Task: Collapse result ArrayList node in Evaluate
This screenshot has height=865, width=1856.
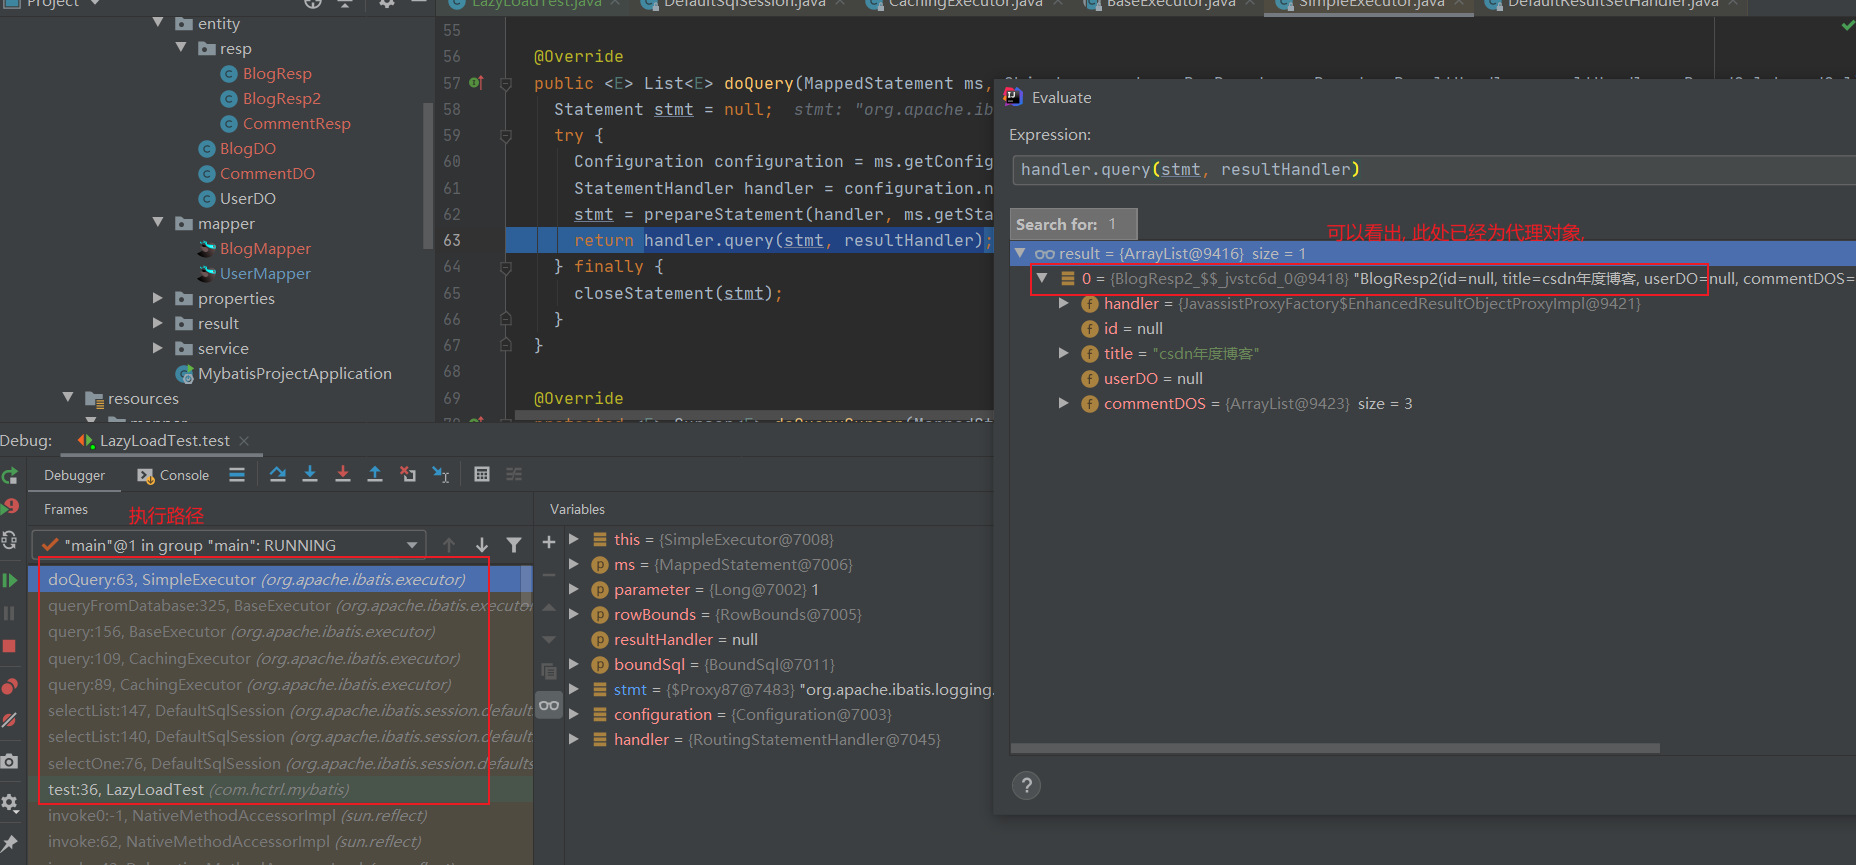Action: (1020, 253)
